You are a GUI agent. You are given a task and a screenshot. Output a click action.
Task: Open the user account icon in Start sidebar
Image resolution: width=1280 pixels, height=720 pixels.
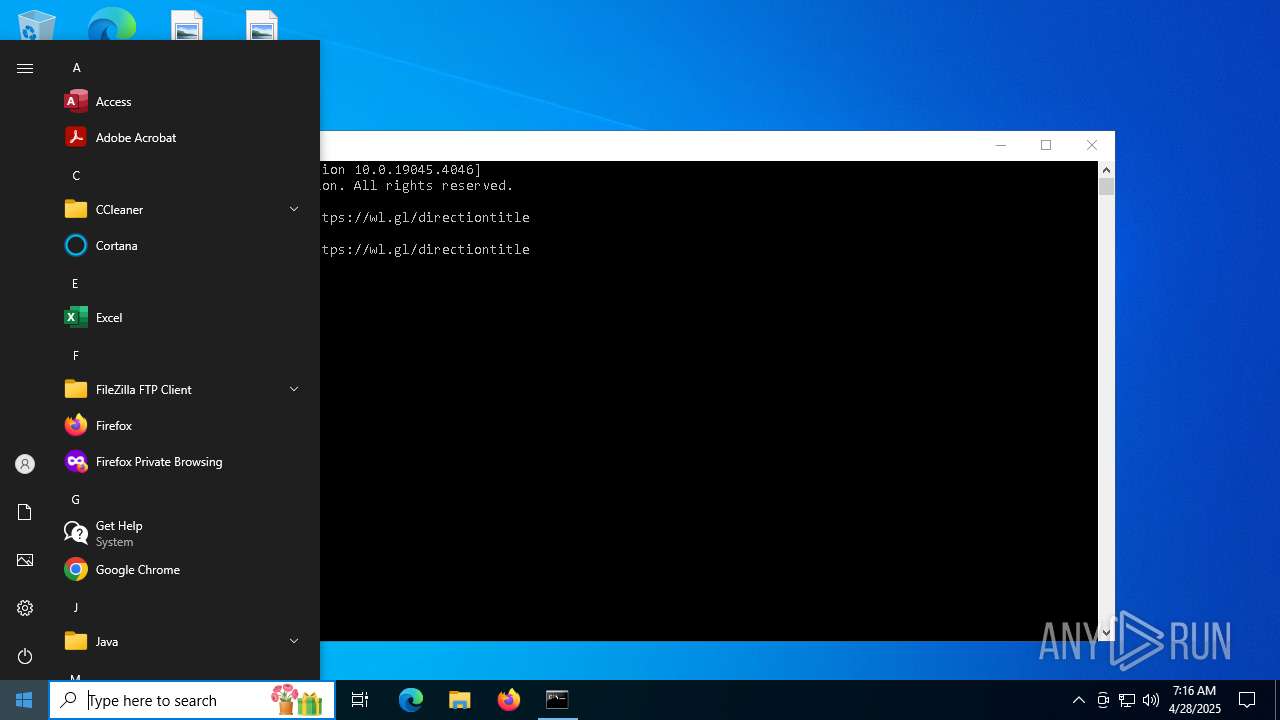pos(25,464)
